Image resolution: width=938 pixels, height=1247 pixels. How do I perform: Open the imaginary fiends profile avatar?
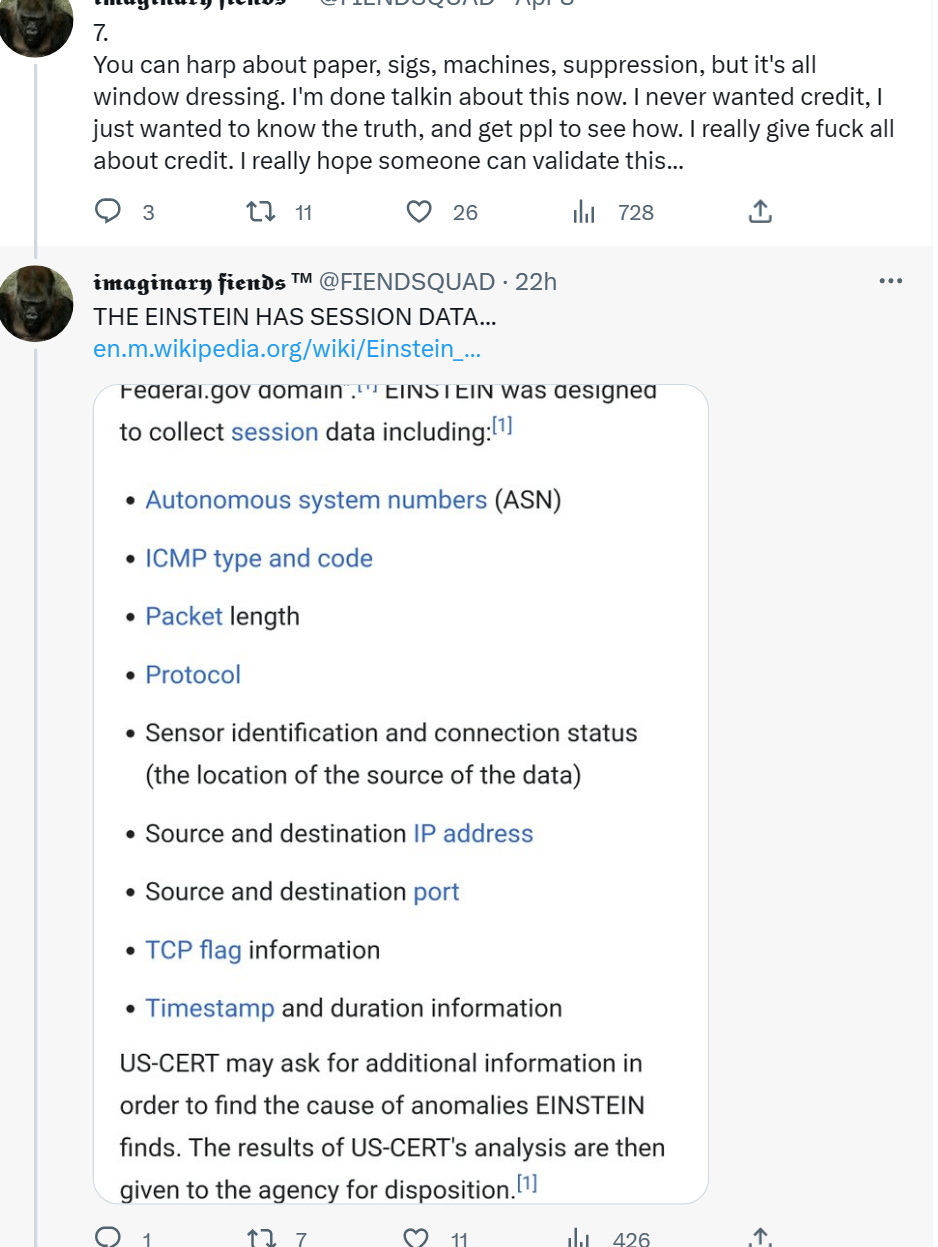click(x=35, y=303)
